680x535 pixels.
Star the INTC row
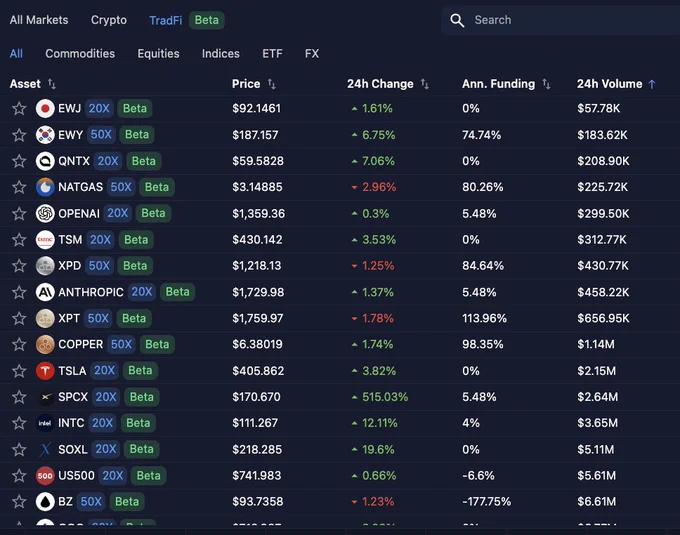pyautogui.click(x=19, y=423)
